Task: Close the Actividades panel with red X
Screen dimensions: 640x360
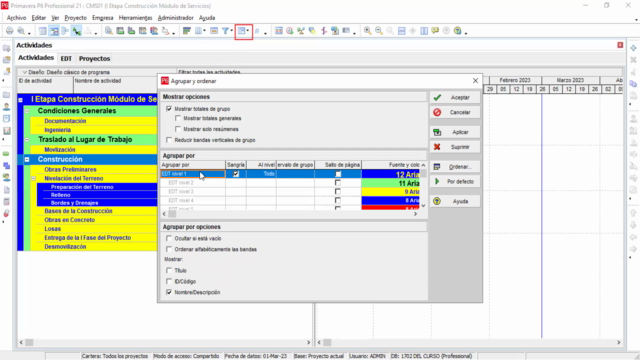Action: pos(620,45)
